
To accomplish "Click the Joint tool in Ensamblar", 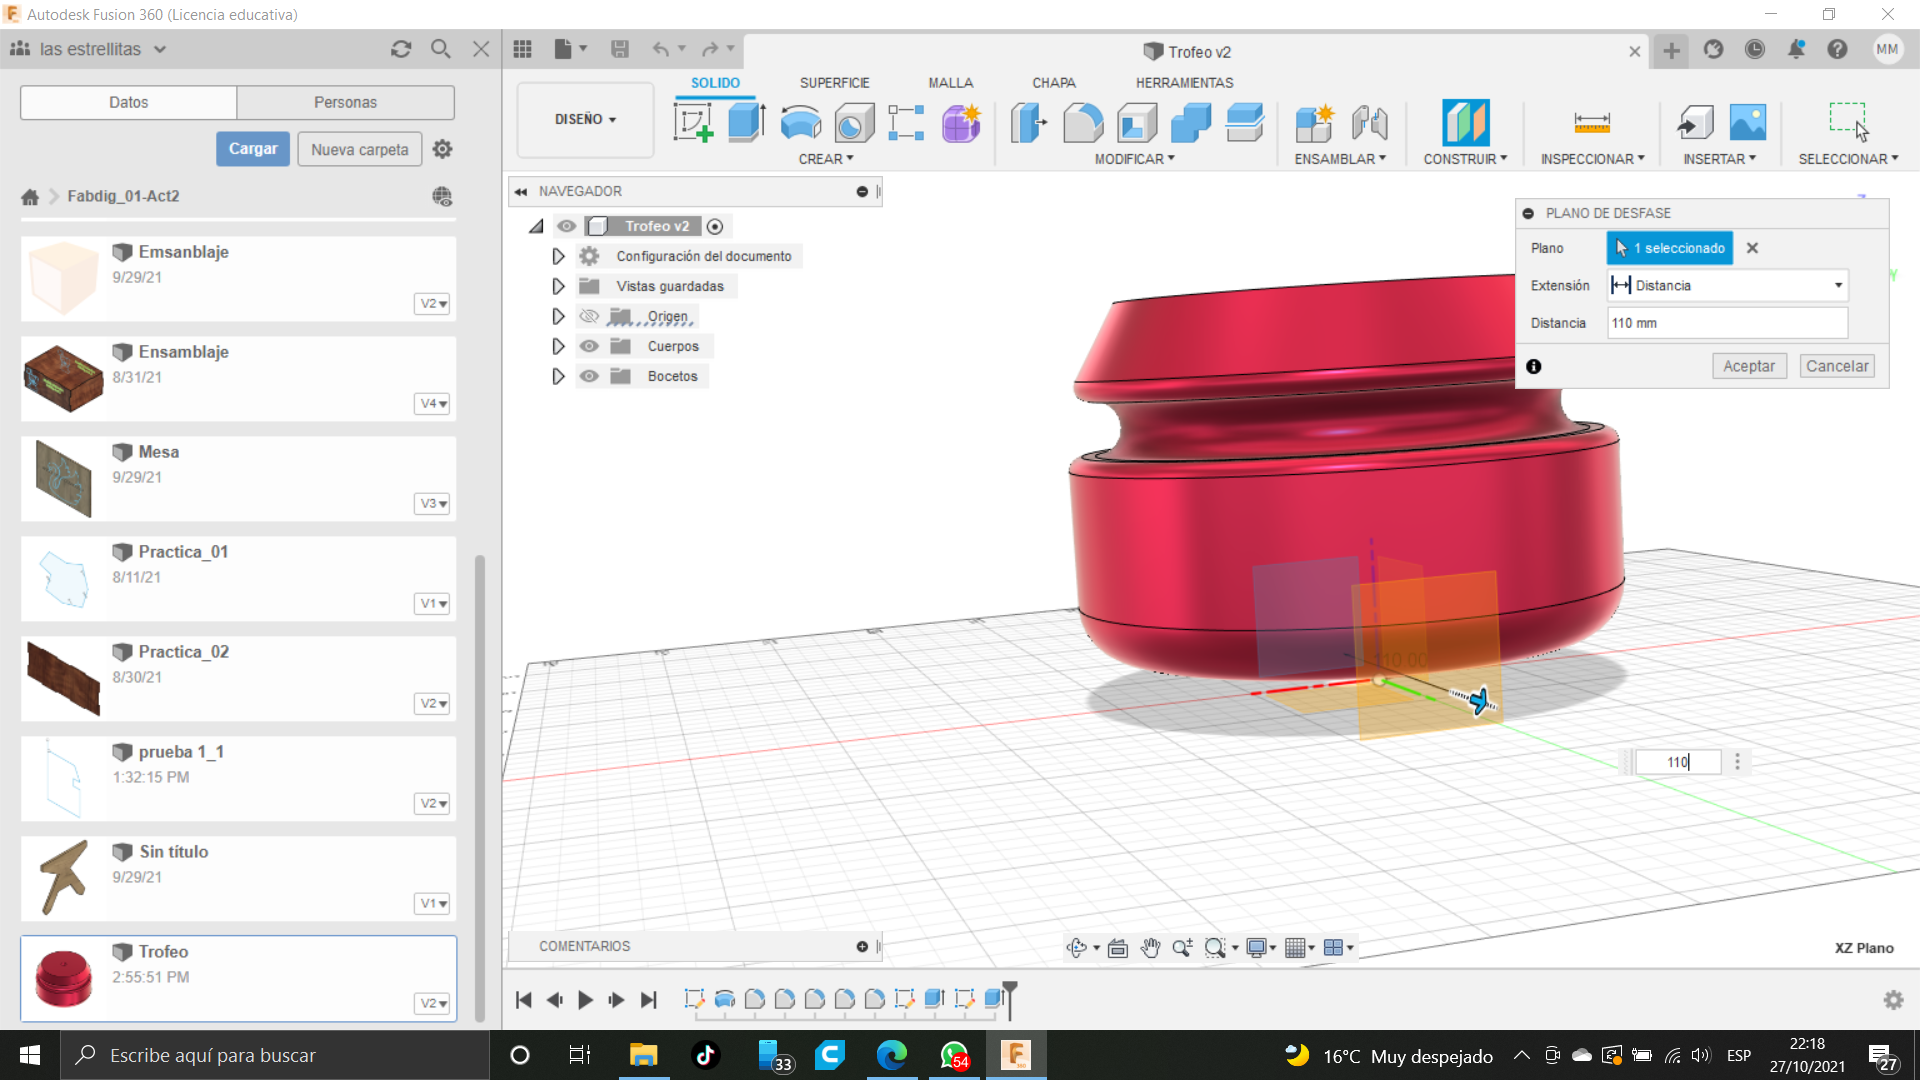I will (x=1369, y=123).
